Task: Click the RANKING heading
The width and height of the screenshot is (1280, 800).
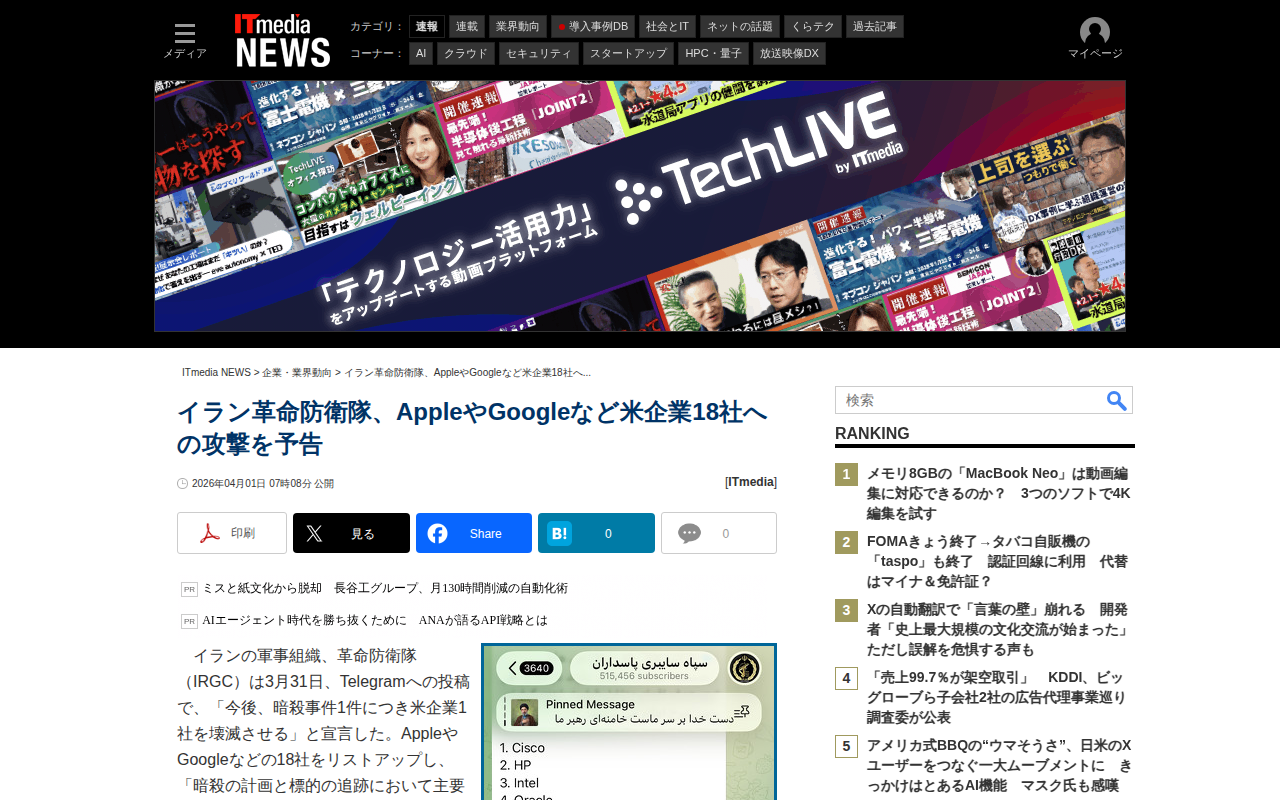Action: pyautogui.click(x=872, y=434)
